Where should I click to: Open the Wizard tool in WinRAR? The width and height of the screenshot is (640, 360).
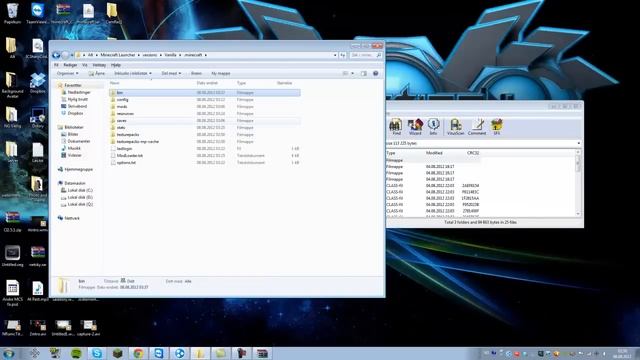coord(415,127)
